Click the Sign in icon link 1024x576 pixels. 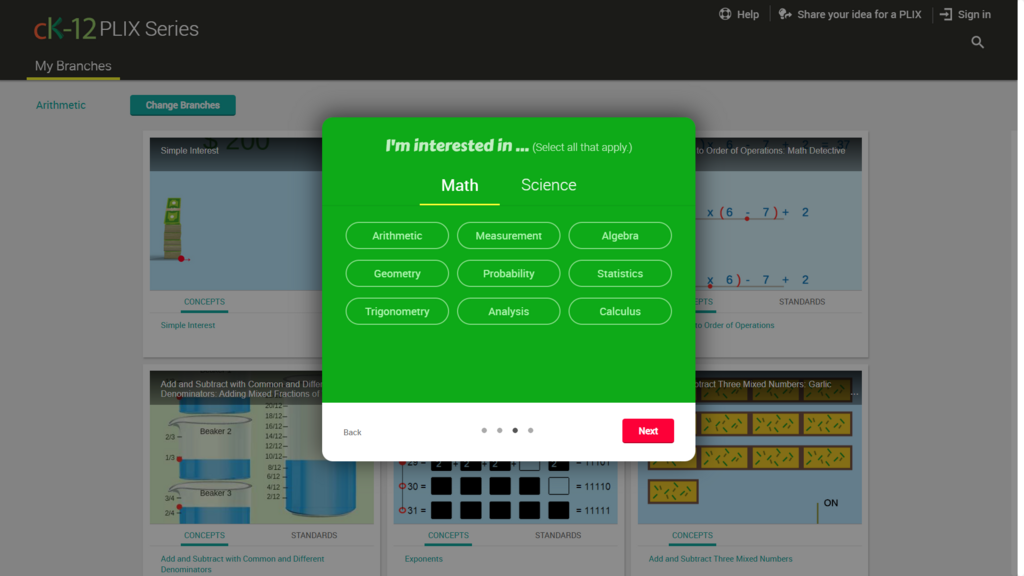click(x=965, y=15)
